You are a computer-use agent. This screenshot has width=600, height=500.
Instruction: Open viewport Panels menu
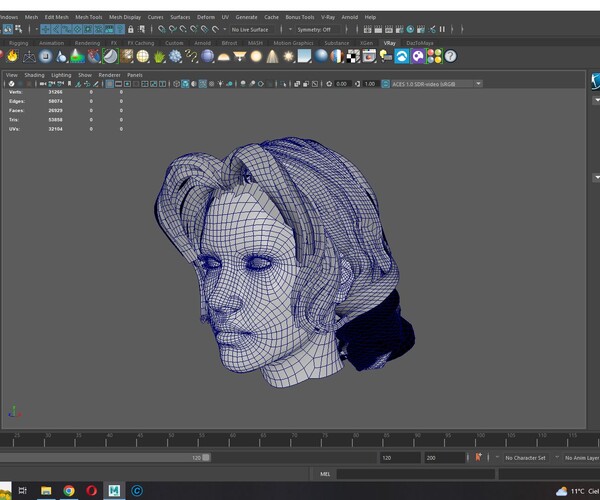click(135, 75)
